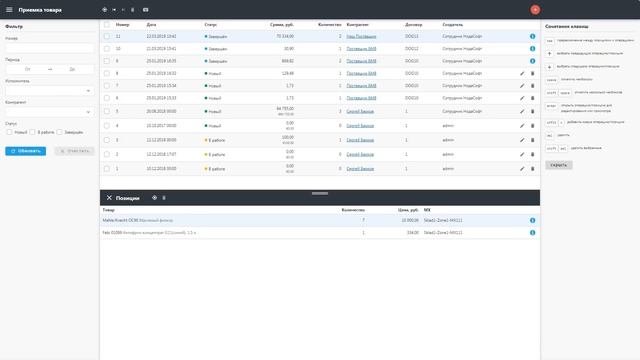Click eye icon in Позиции panel header
This screenshot has width=640, height=360.
click(x=154, y=198)
